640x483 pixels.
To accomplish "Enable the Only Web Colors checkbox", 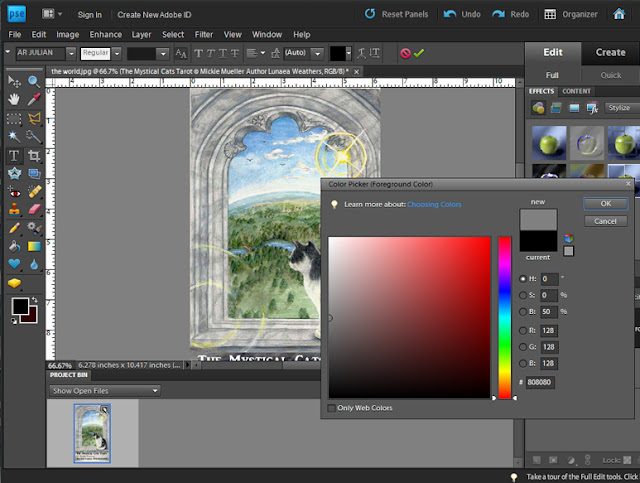I will pos(333,407).
